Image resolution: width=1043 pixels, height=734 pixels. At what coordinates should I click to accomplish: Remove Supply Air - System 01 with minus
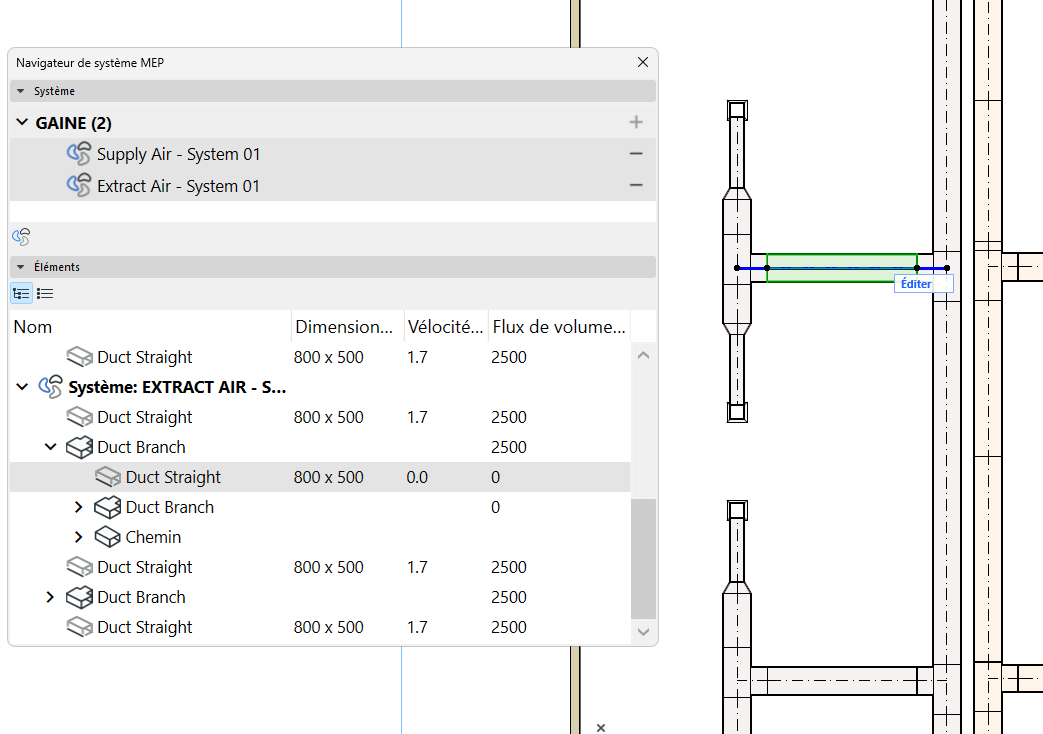click(636, 154)
